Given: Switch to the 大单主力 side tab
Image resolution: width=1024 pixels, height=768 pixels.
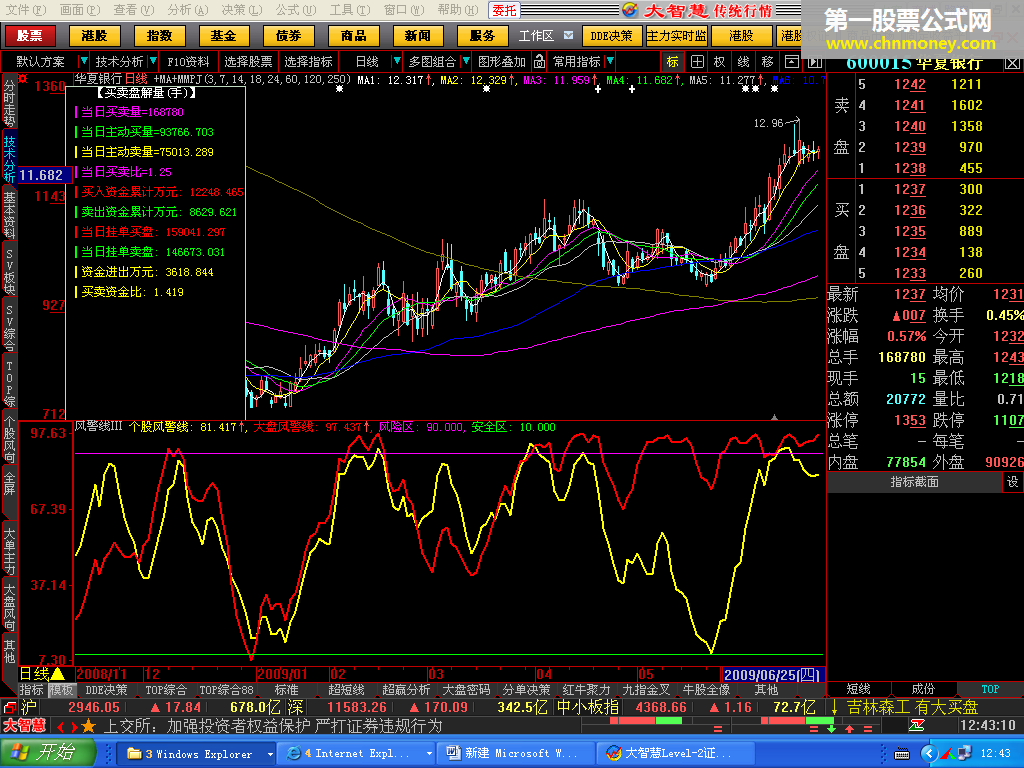Looking at the screenshot, I should click(9, 550).
